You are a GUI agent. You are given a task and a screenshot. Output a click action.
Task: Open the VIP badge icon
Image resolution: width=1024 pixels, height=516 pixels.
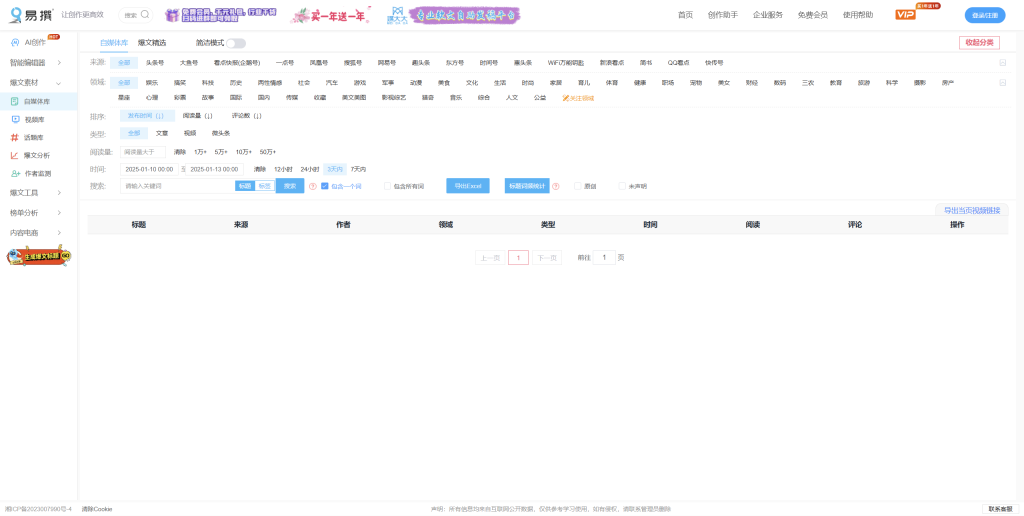(905, 14)
